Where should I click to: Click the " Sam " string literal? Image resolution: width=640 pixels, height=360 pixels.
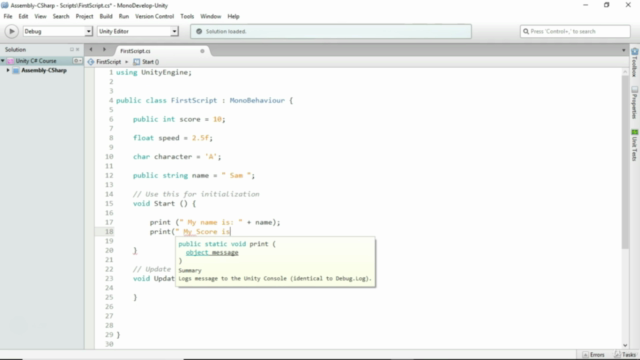click(x=236, y=176)
